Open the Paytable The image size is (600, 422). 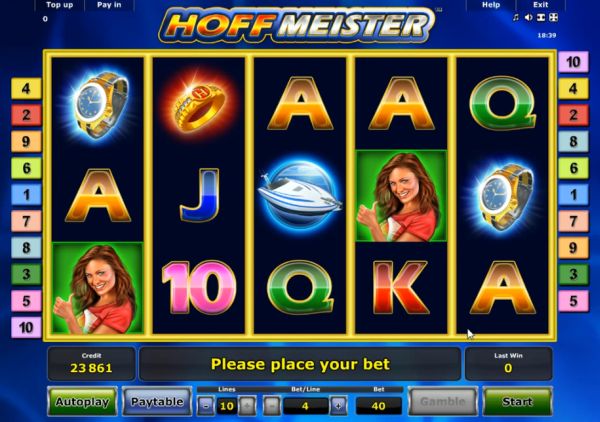157,402
